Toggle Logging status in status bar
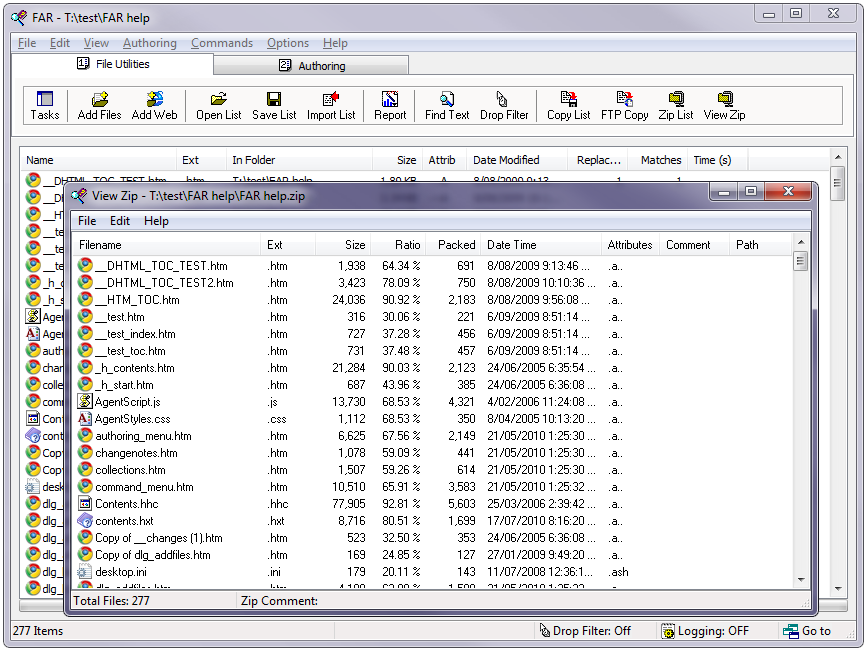This screenshot has height=654, width=867. coord(705,631)
